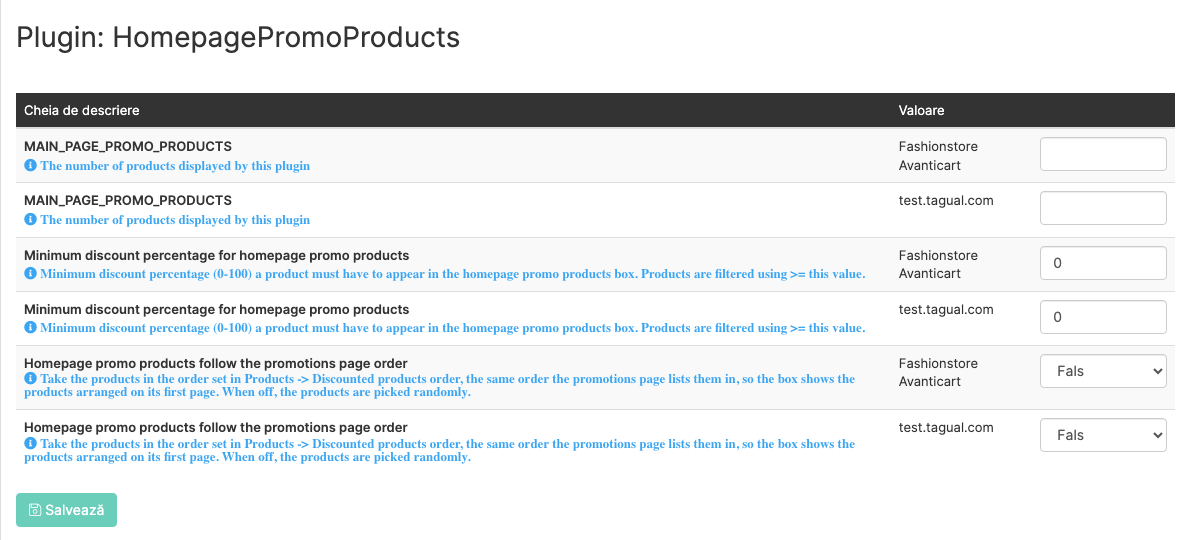Click the floppy disk icon on Salvează
The width and height of the screenshot is (1190, 540).
(x=34, y=510)
